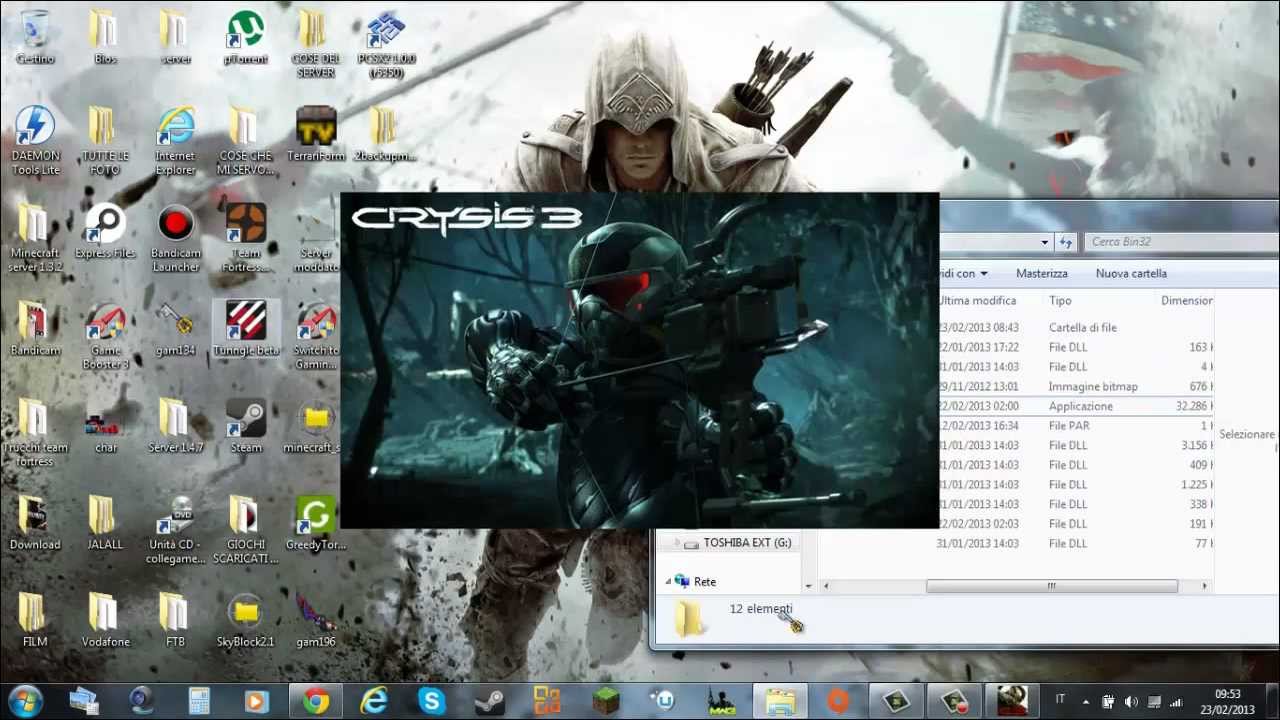Select the TUTTE LE FOTO folder
Viewport: 1280px width, 720px height.
(105, 141)
